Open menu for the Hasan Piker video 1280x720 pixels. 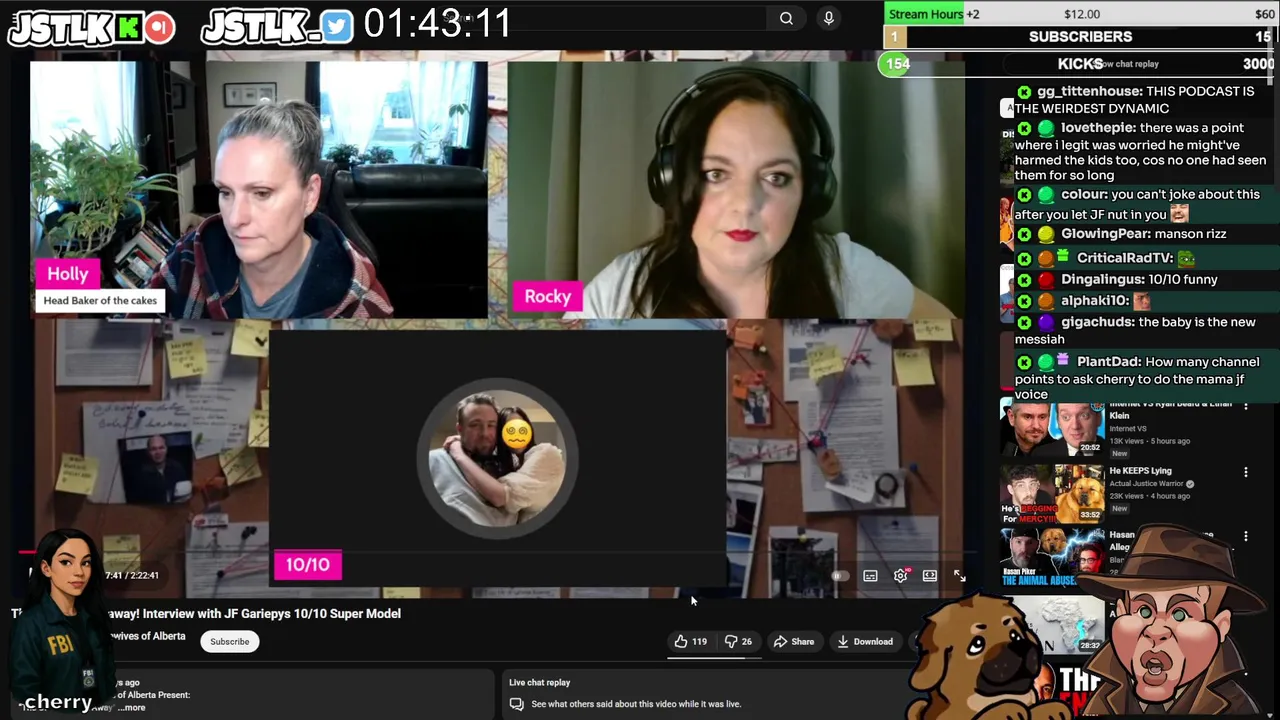[1245, 536]
